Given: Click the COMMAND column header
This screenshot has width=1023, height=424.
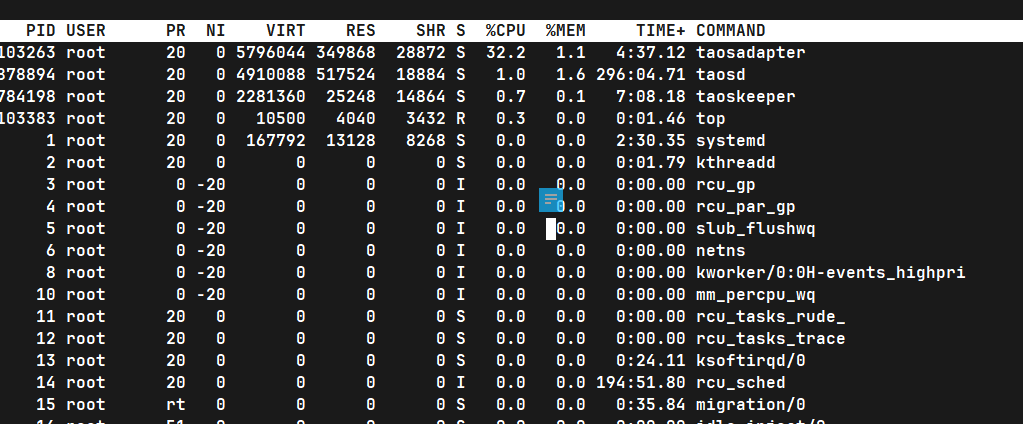Looking at the screenshot, I should [x=730, y=31].
